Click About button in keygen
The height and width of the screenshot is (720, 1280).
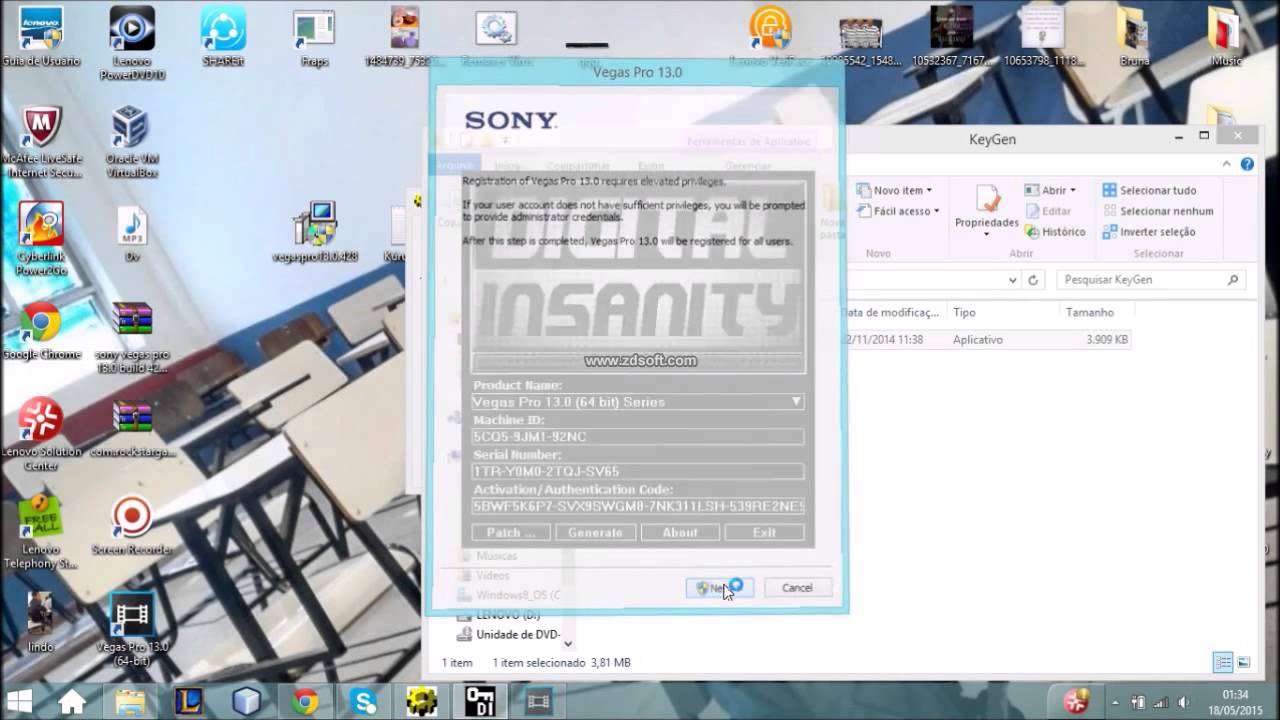[x=680, y=532]
